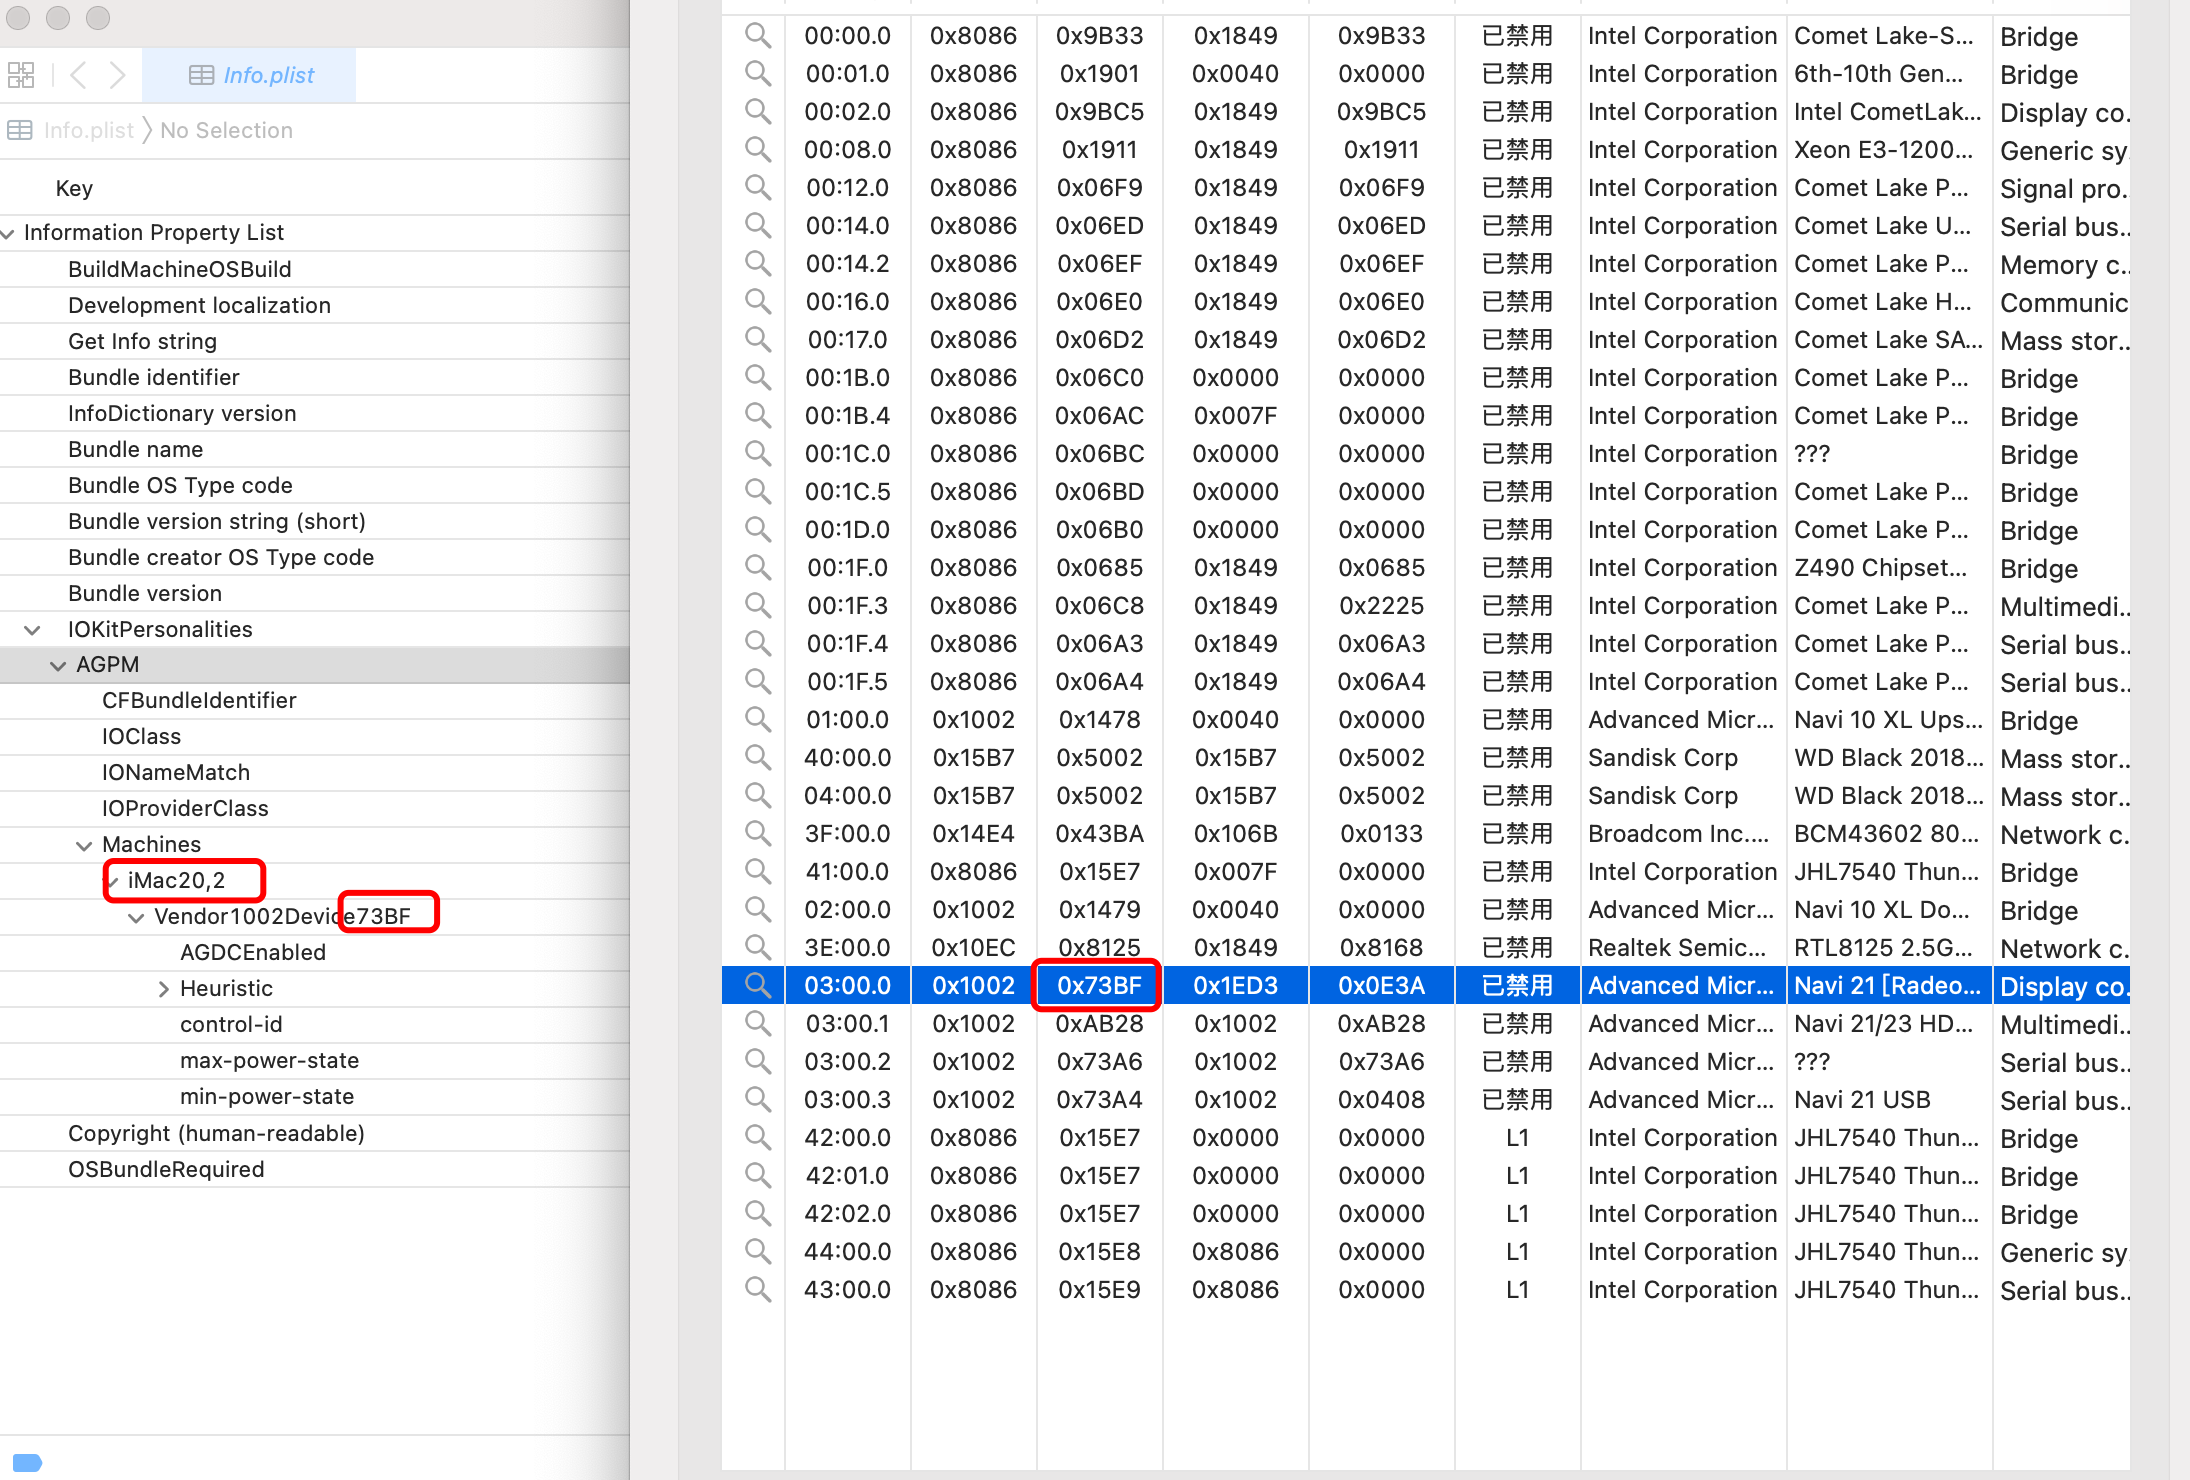Go back with the left arrow

(x=79, y=75)
